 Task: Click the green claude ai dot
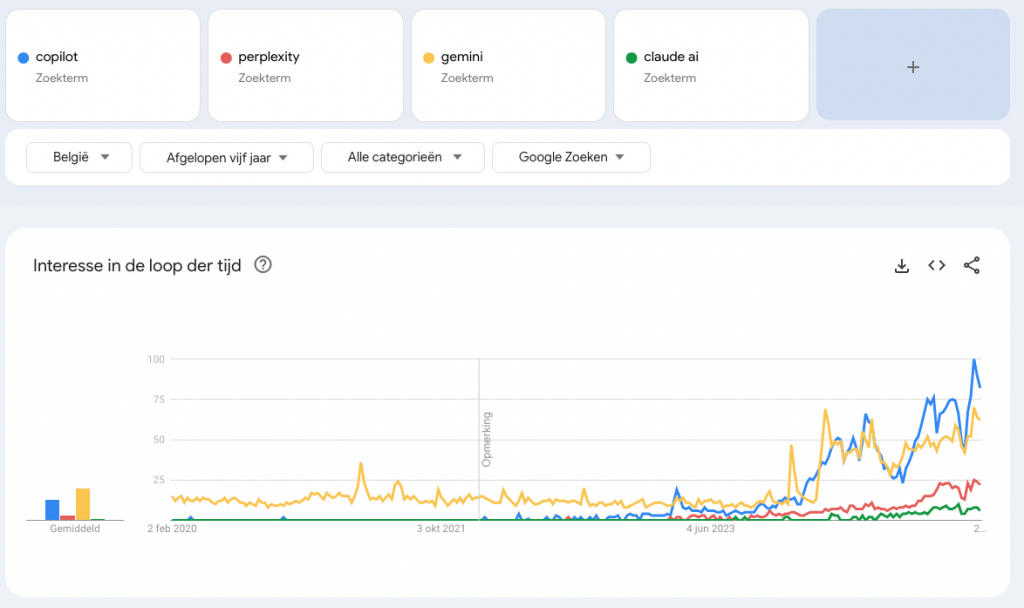[x=631, y=58]
